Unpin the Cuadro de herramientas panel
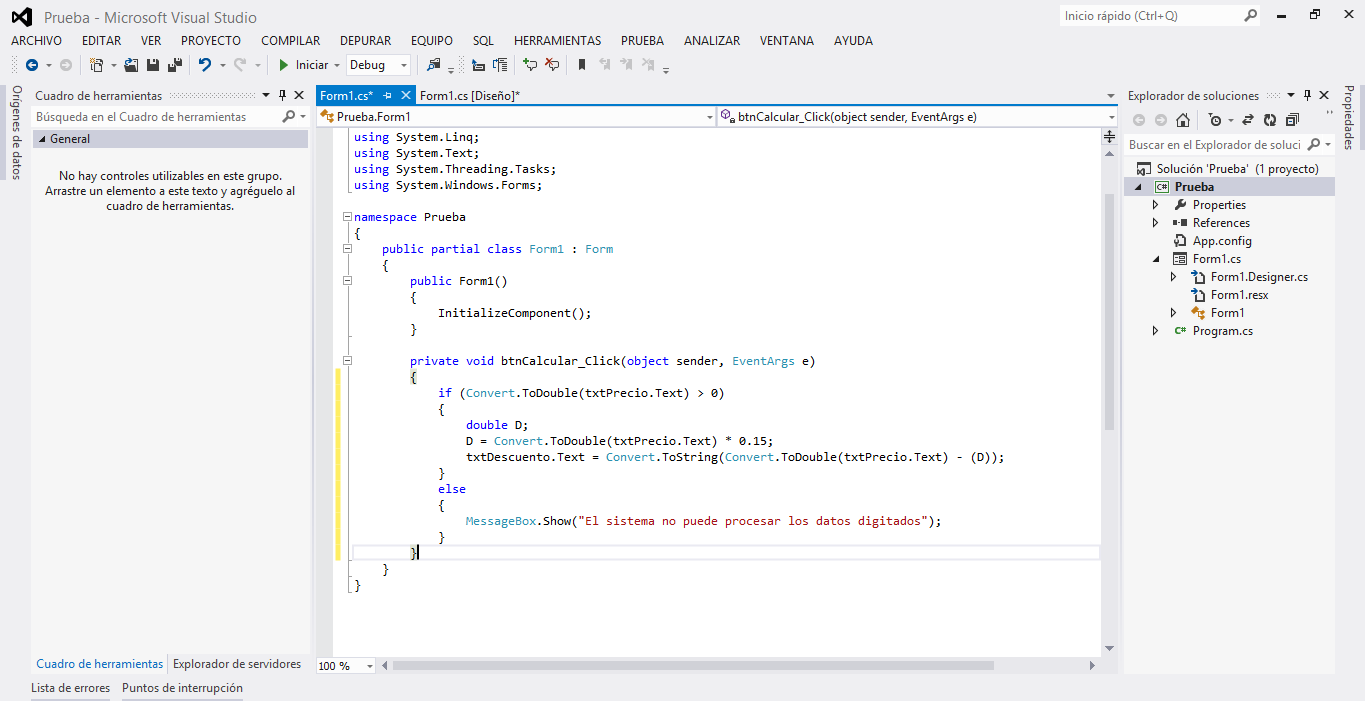 283,95
